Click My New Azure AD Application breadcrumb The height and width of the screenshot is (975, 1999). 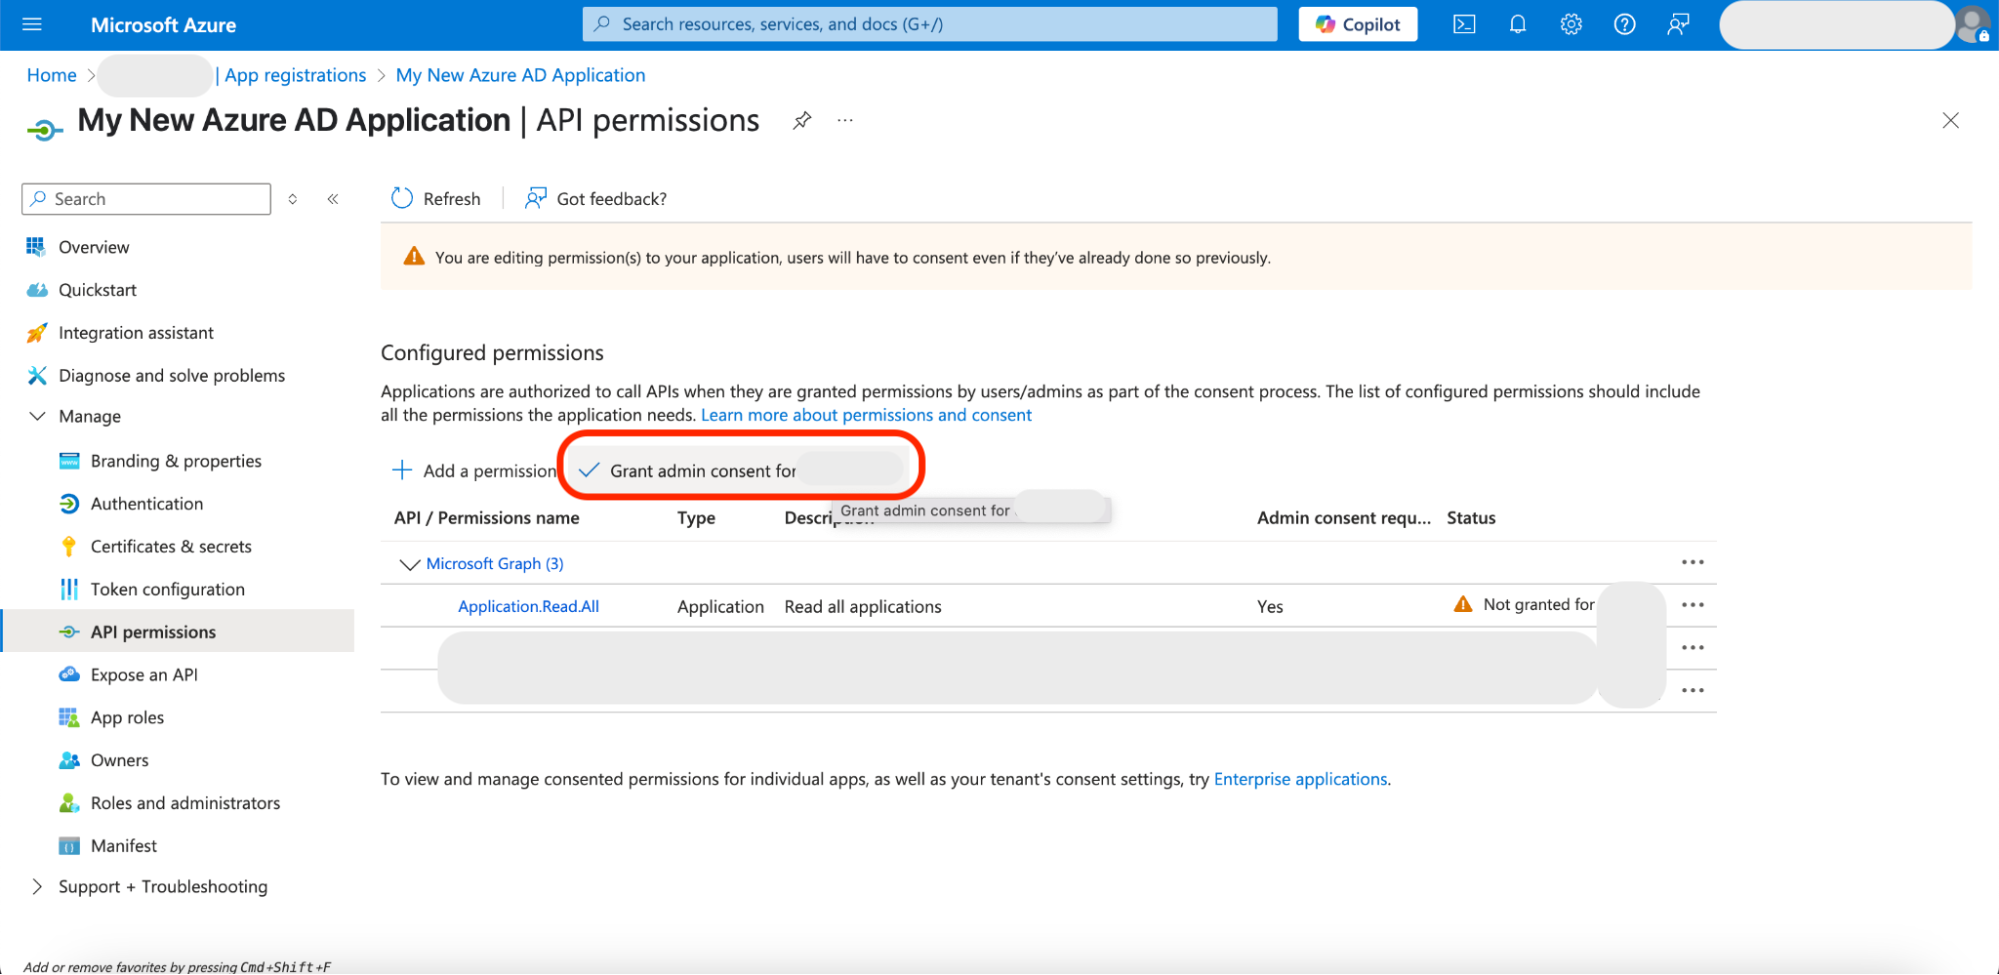click(x=521, y=75)
